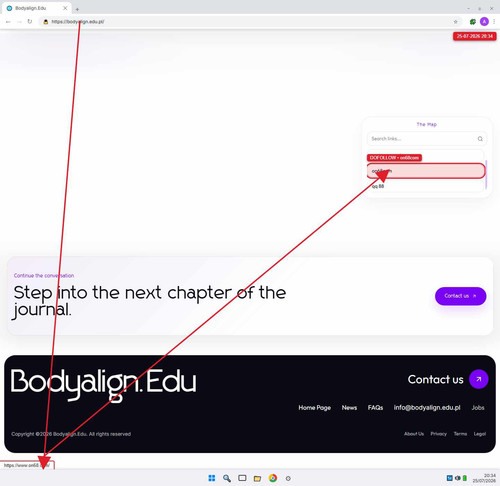Click the blue tray icon left of volume
500x486 pixels.
pyautogui.click(x=449, y=478)
